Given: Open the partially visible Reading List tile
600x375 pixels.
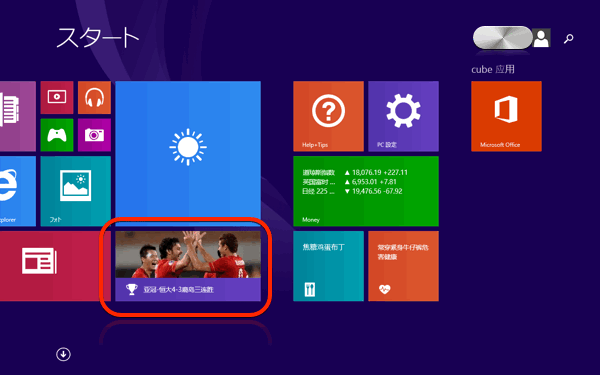Looking at the screenshot, I should tap(18, 116).
